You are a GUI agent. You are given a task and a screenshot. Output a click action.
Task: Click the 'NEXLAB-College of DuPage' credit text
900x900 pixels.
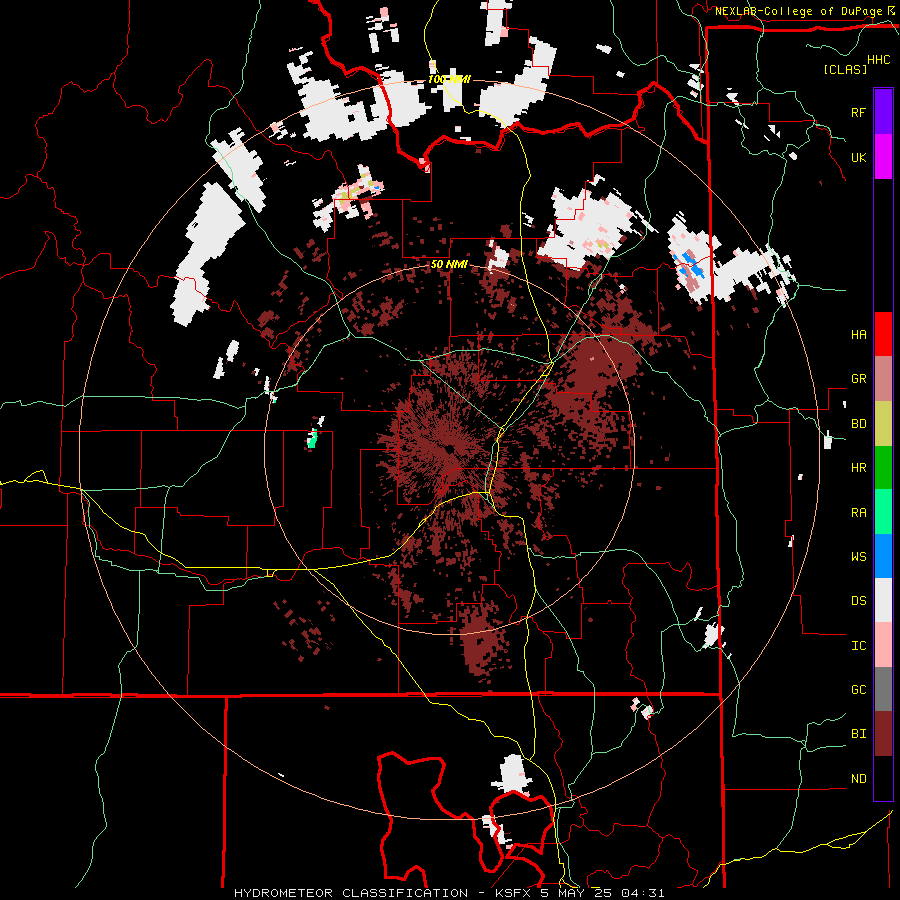tap(798, 11)
